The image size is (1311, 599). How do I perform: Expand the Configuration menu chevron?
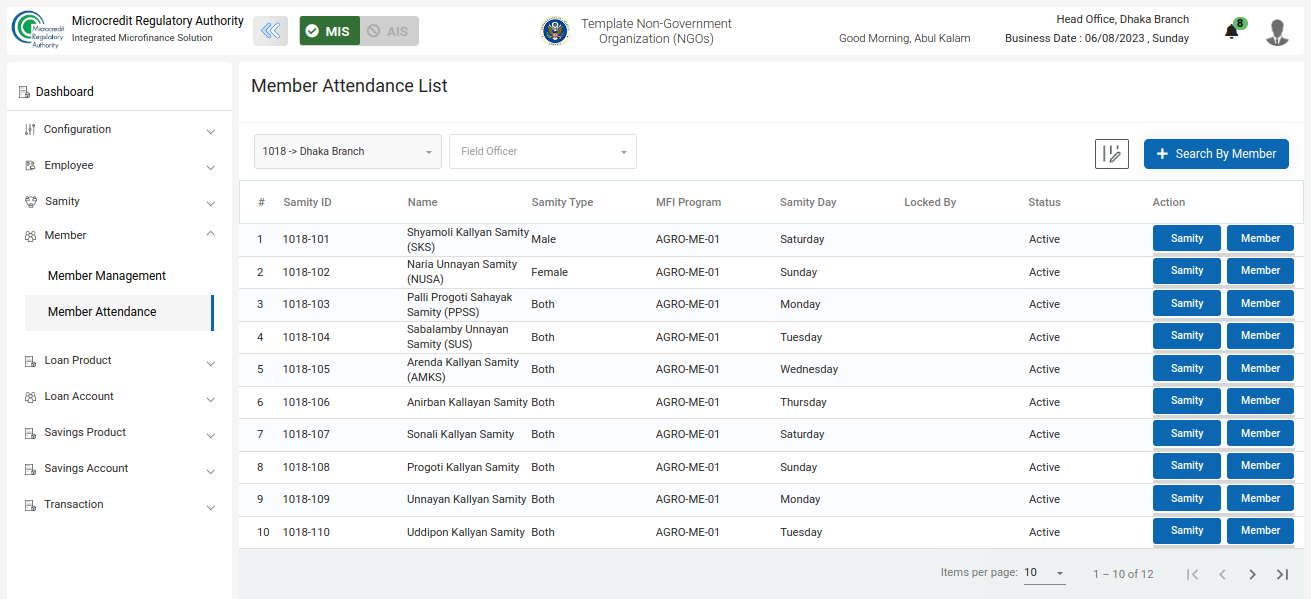coord(211,132)
